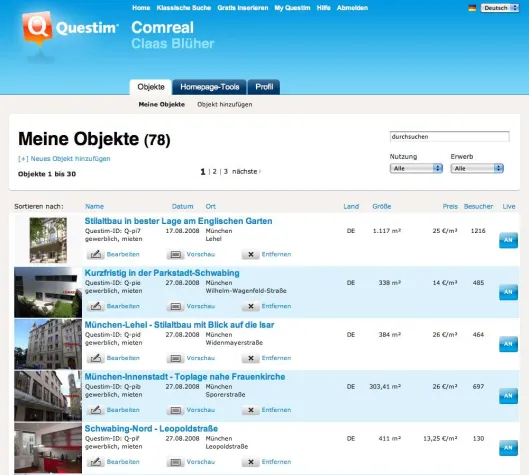Click Neues Objekt hinzufügen link
This screenshot has height=475, width=529.
click(x=64, y=159)
